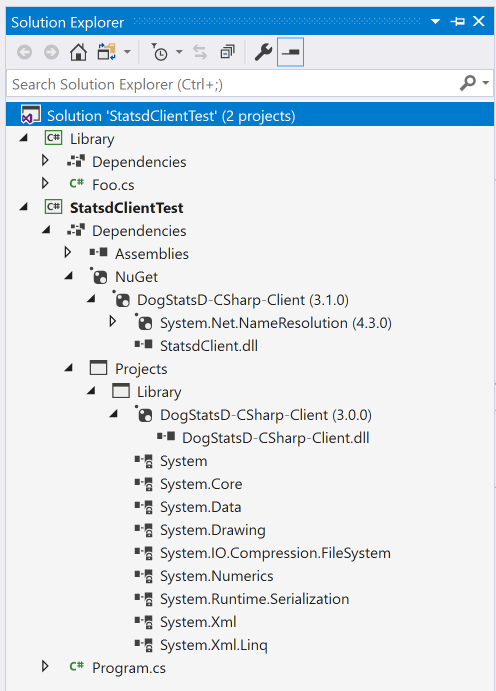Screen dimensions: 496x691
Task: Collapse All nodes toolbar icon
Action: [227, 52]
